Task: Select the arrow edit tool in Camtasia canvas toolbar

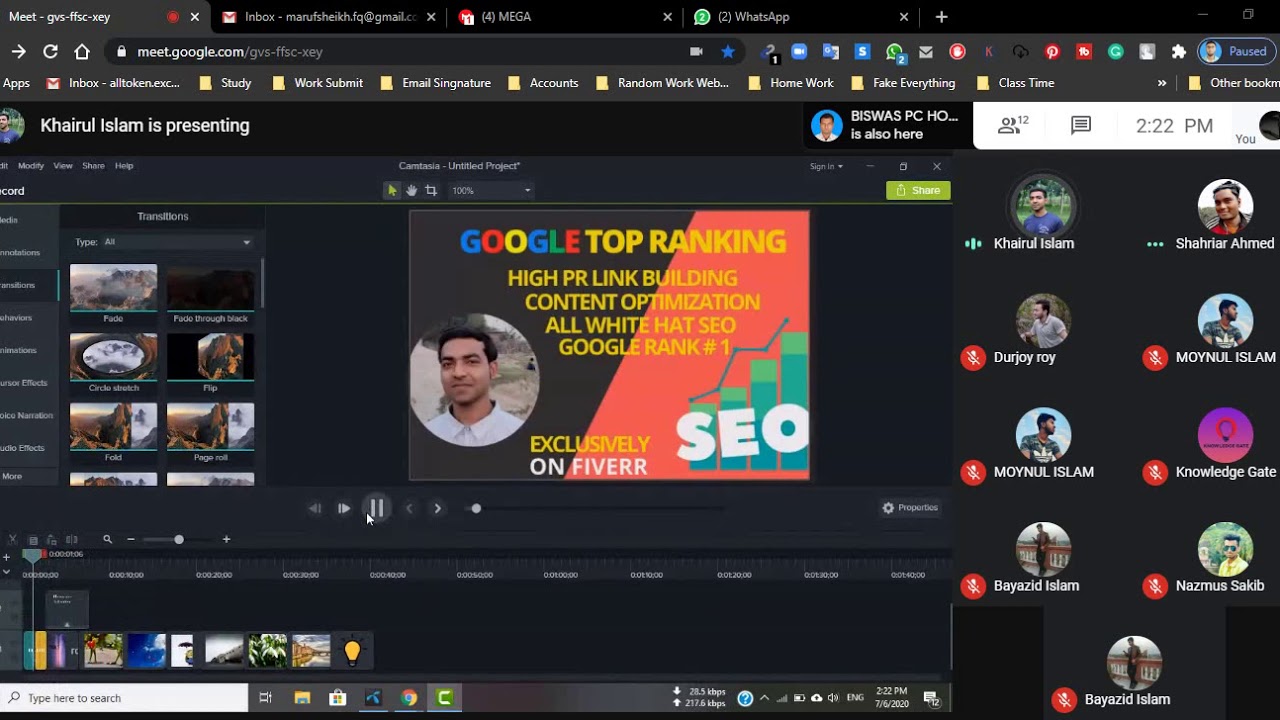Action: pyautogui.click(x=392, y=190)
